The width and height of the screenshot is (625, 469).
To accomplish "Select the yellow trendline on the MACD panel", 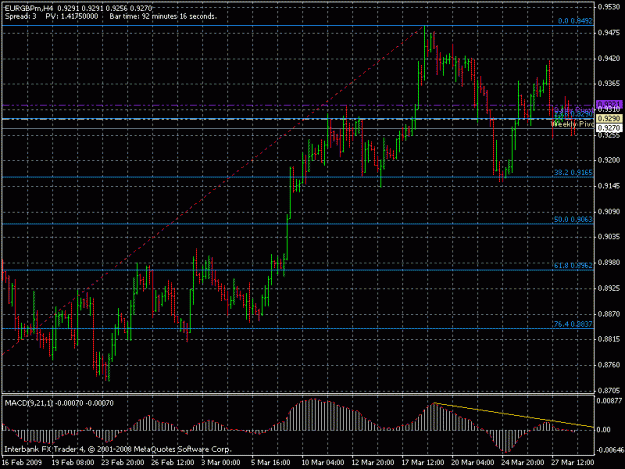I will (513, 415).
